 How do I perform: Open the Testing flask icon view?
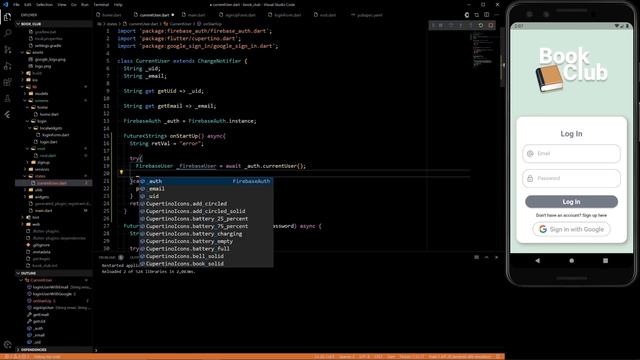7,99
